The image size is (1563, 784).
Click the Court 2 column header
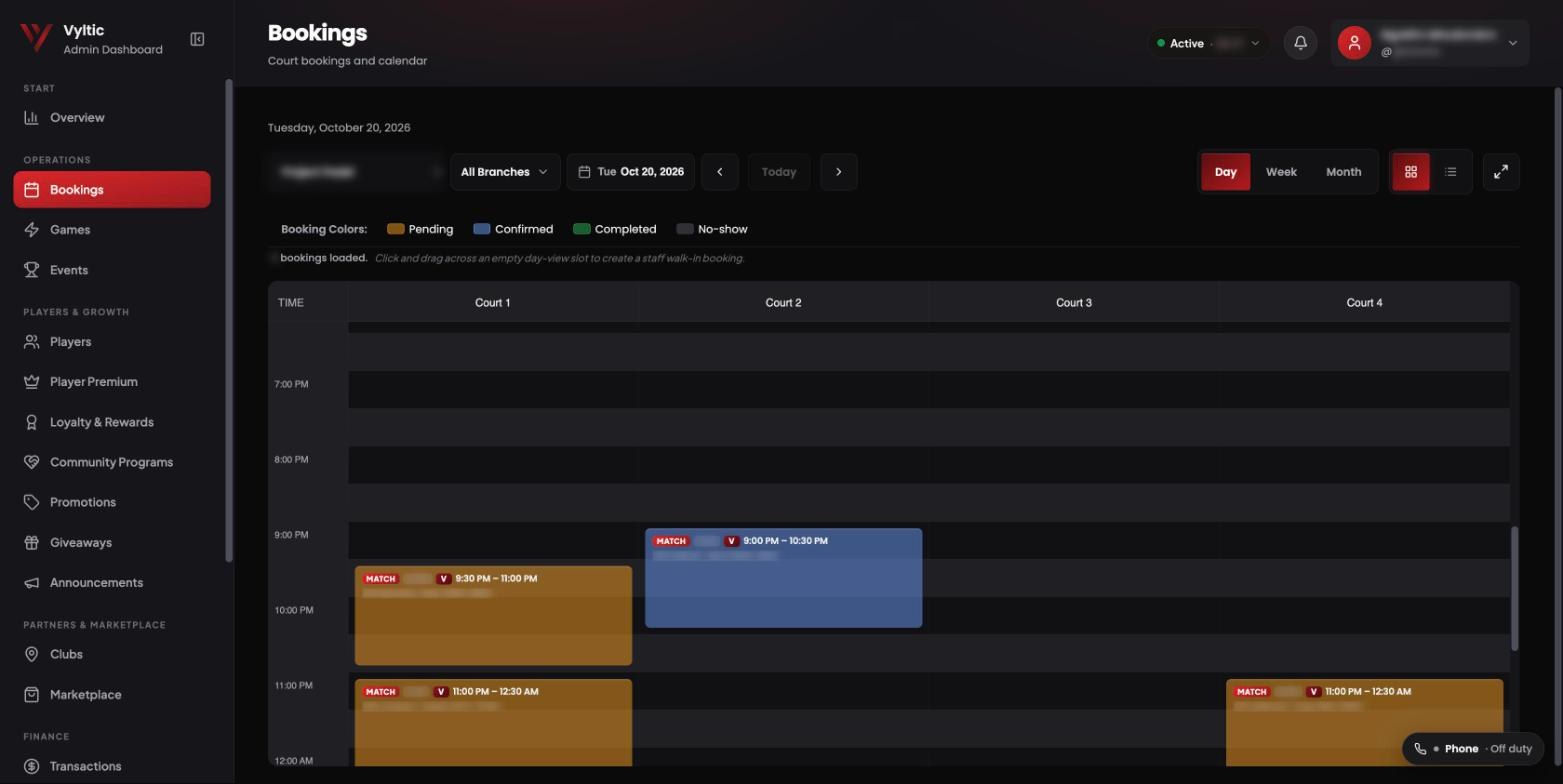point(783,302)
